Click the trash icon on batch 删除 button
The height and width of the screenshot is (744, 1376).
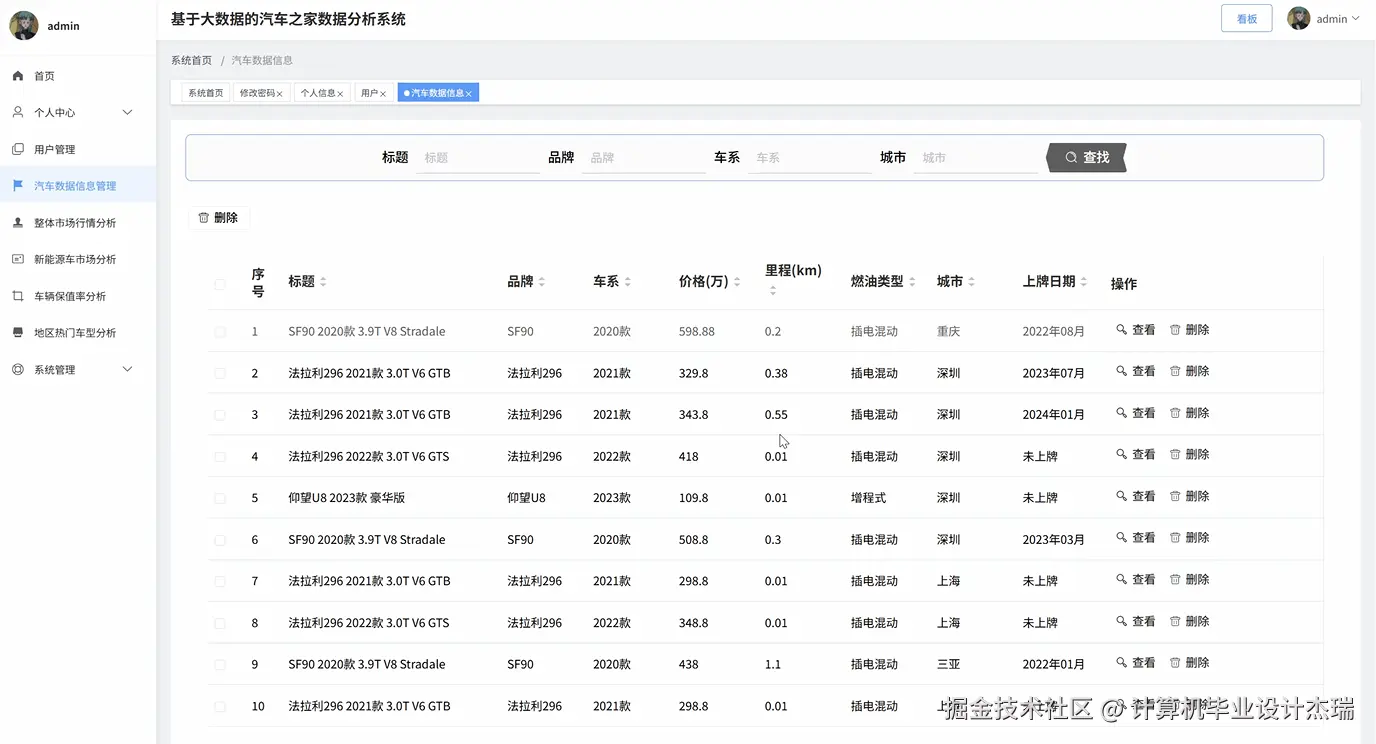[204, 217]
